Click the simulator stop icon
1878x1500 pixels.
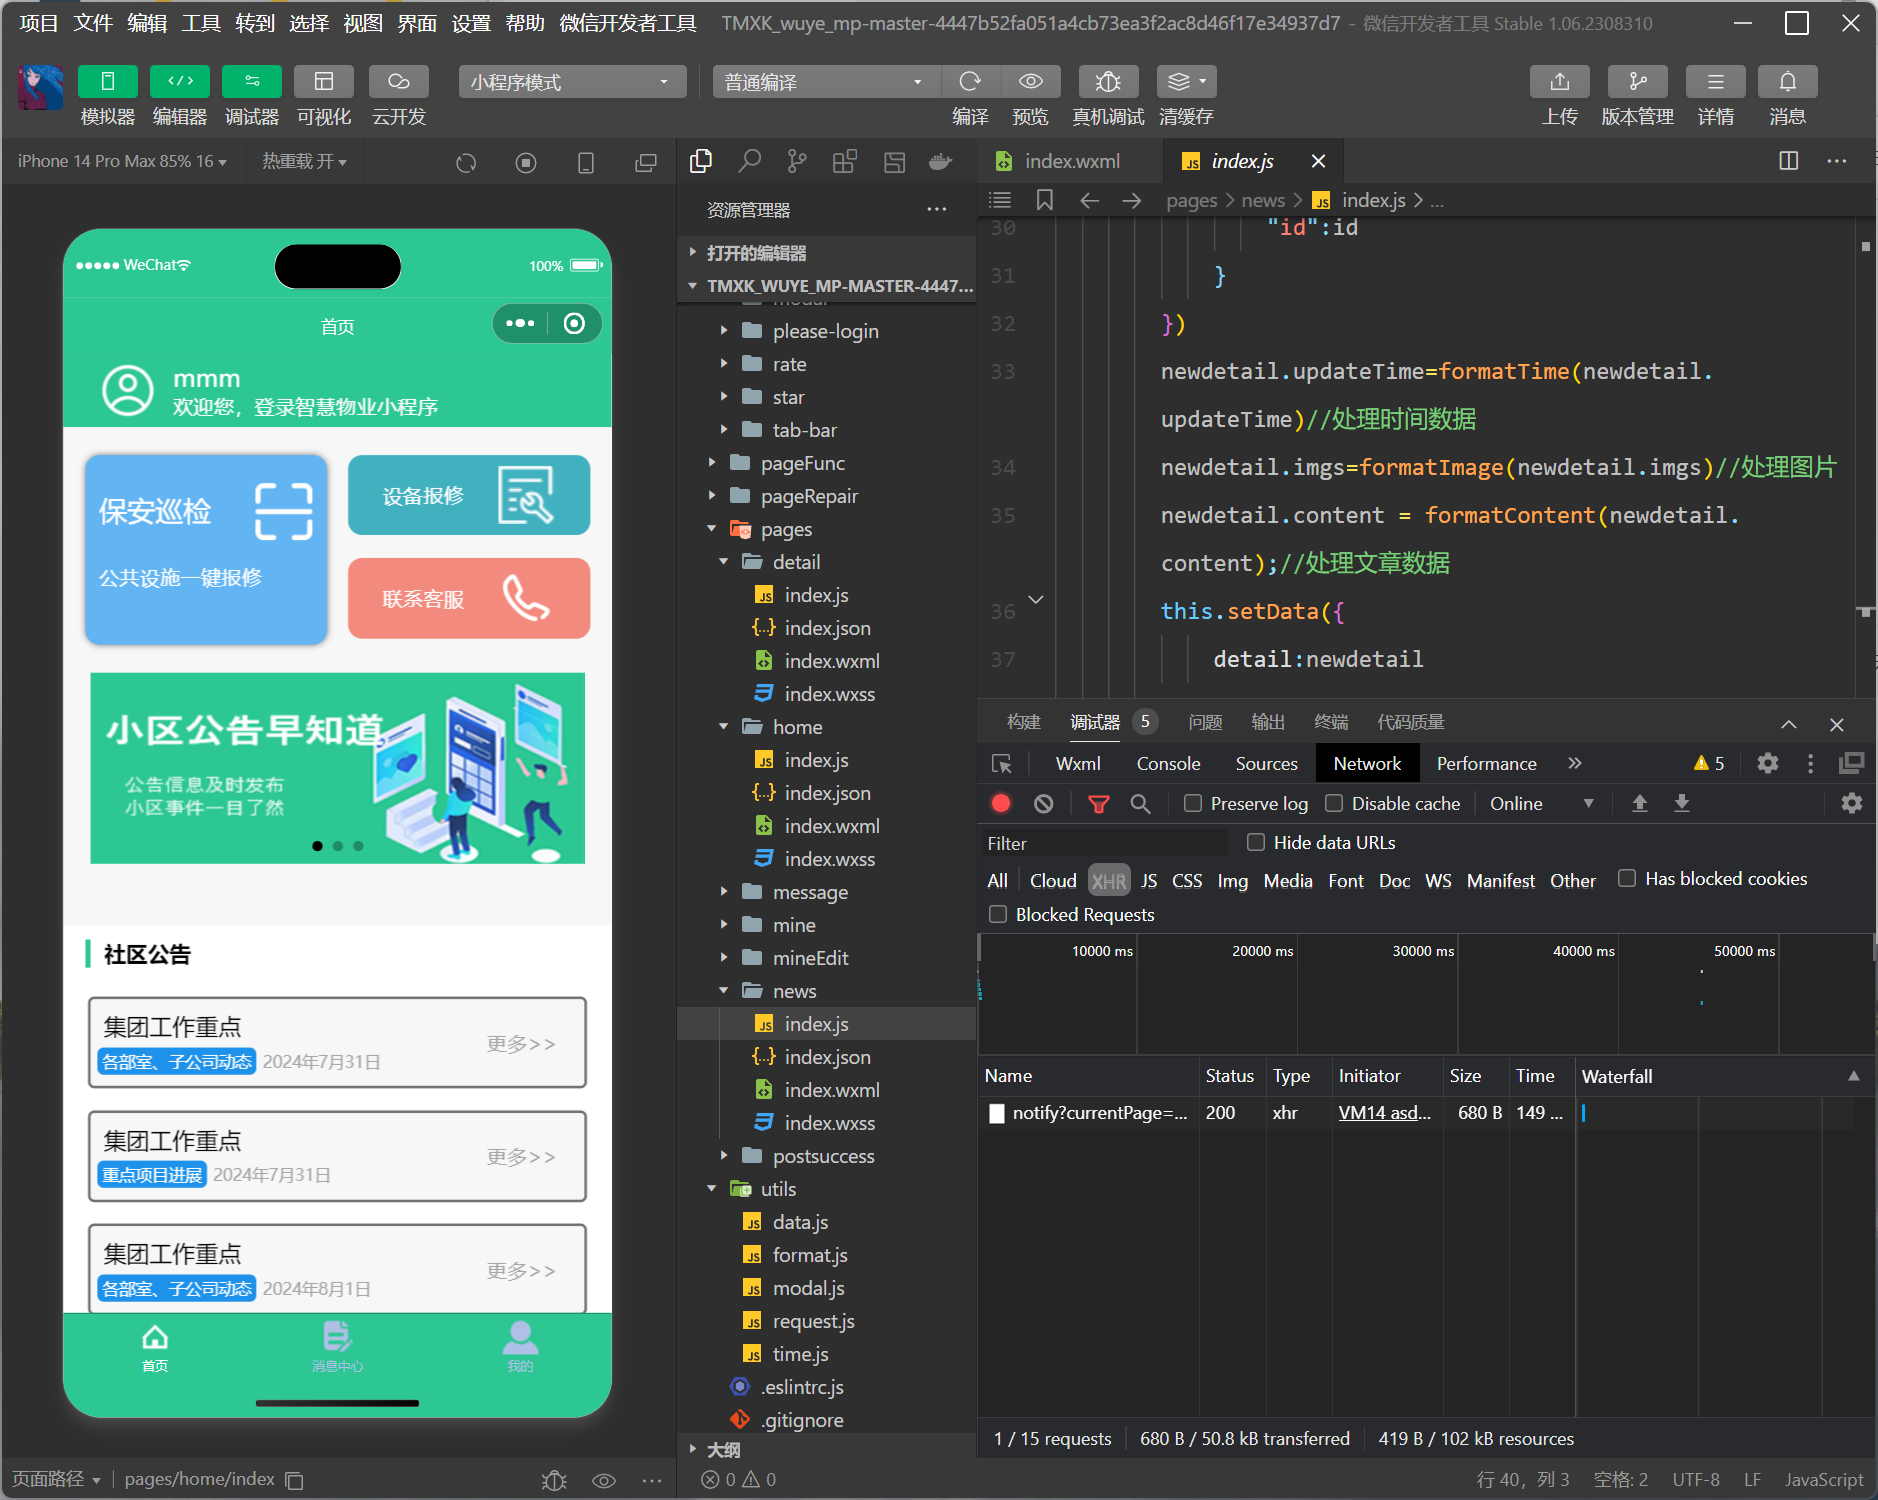click(x=526, y=162)
